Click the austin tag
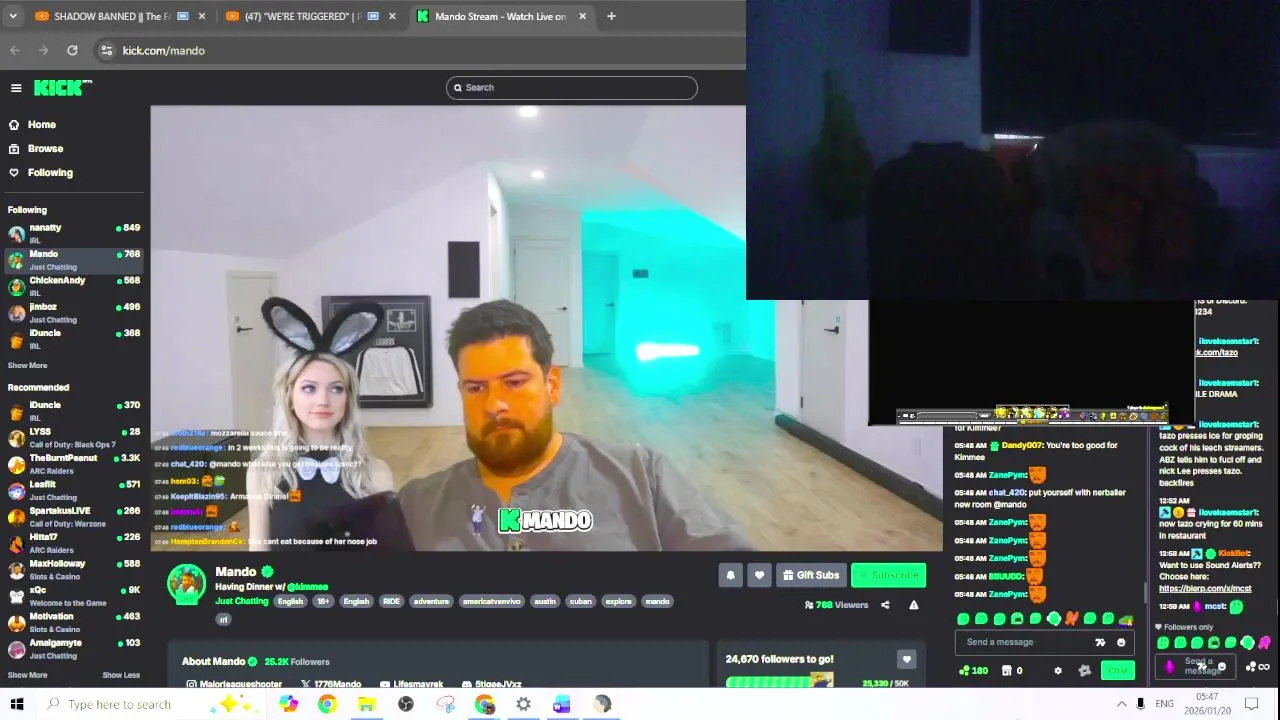Image resolution: width=1280 pixels, height=720 pixels. (545, 602)
